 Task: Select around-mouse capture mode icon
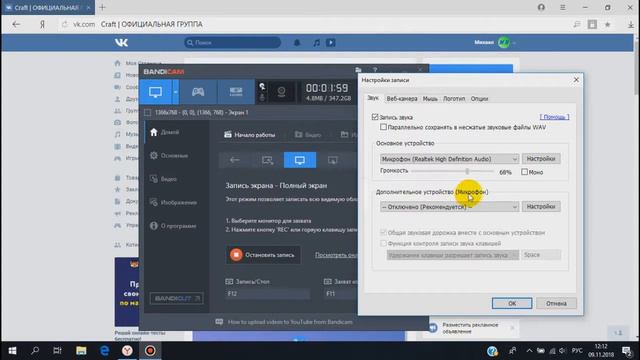pos(333,160)
